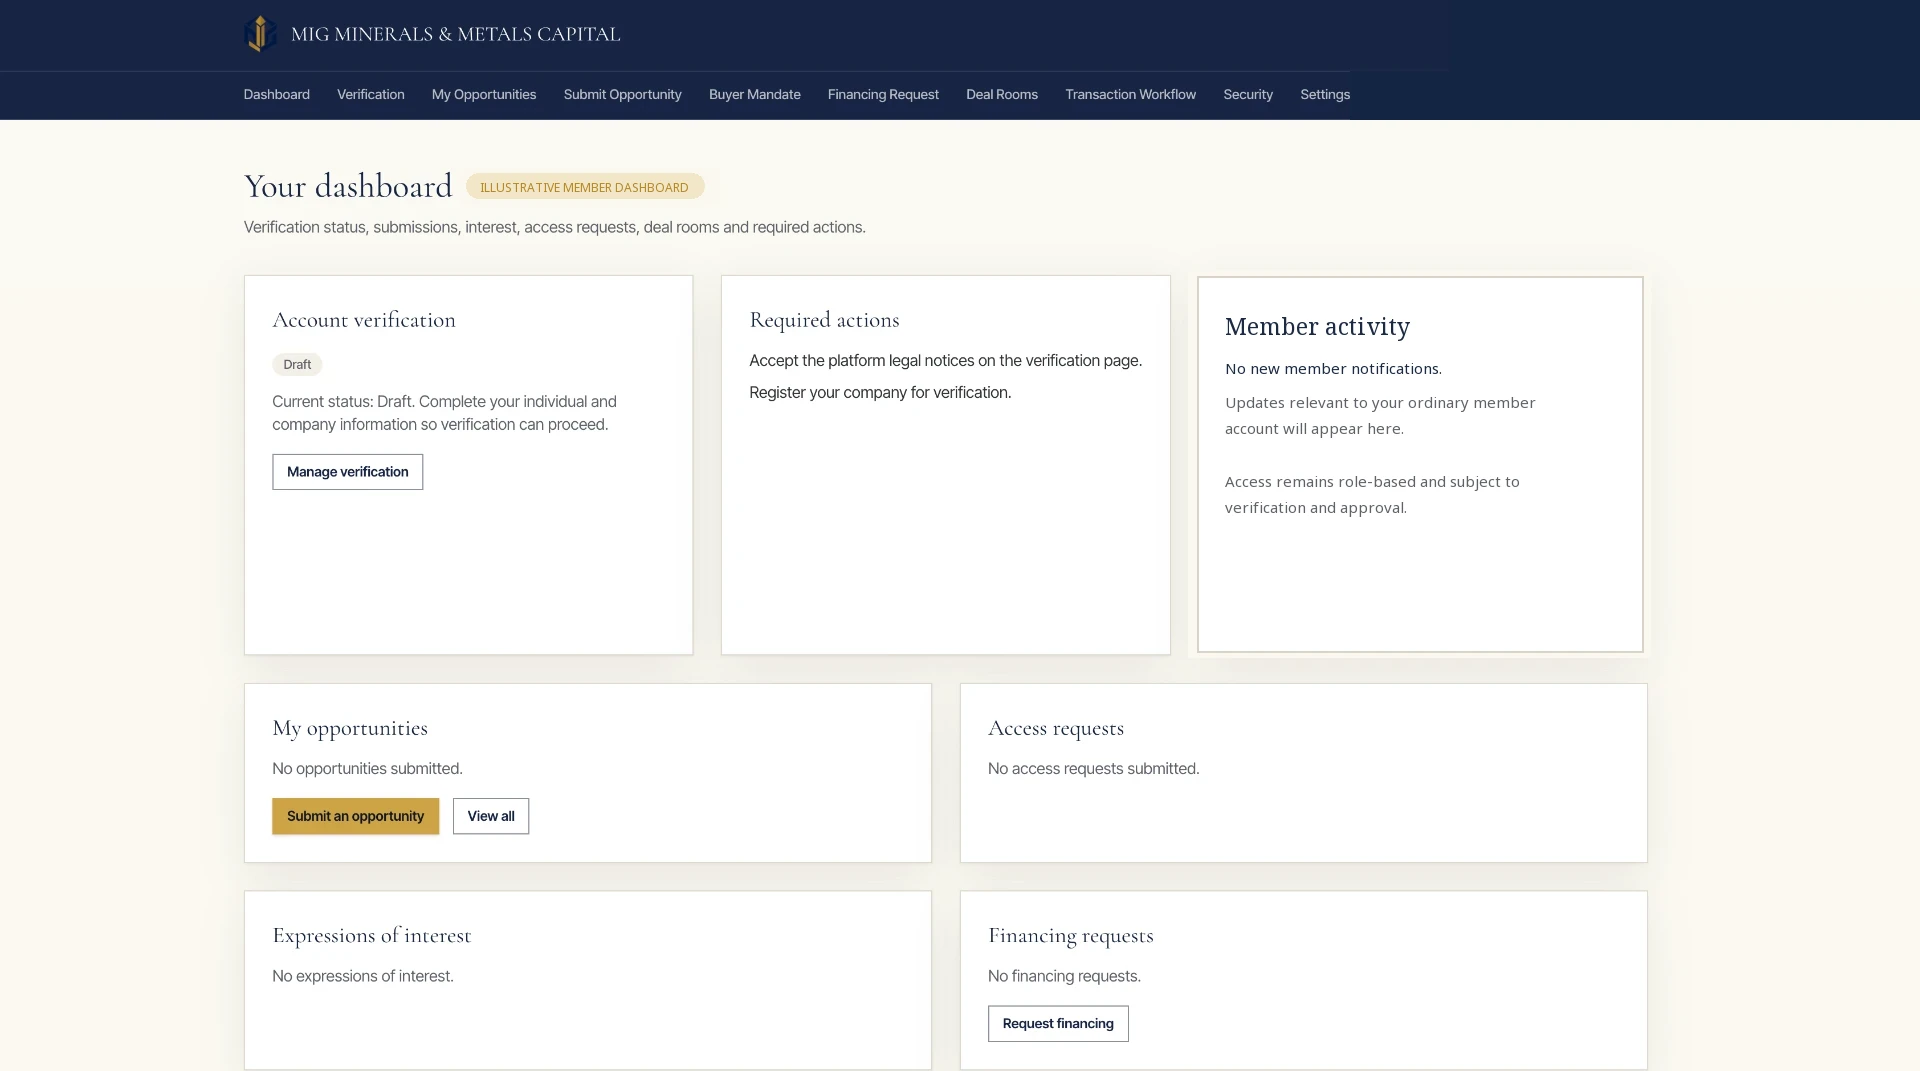Screen dimensions: 1920x1071
Task: Select the Security nav item
Action: tap(1247, 94)
